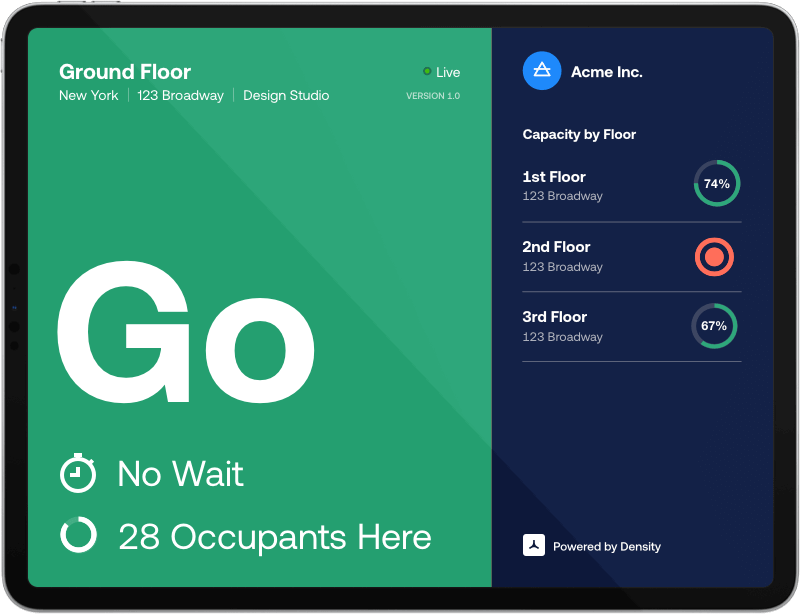Click the Acme Inc. company name
The height and width of the screenshot is (614, 800).
[x=607, y=72]
